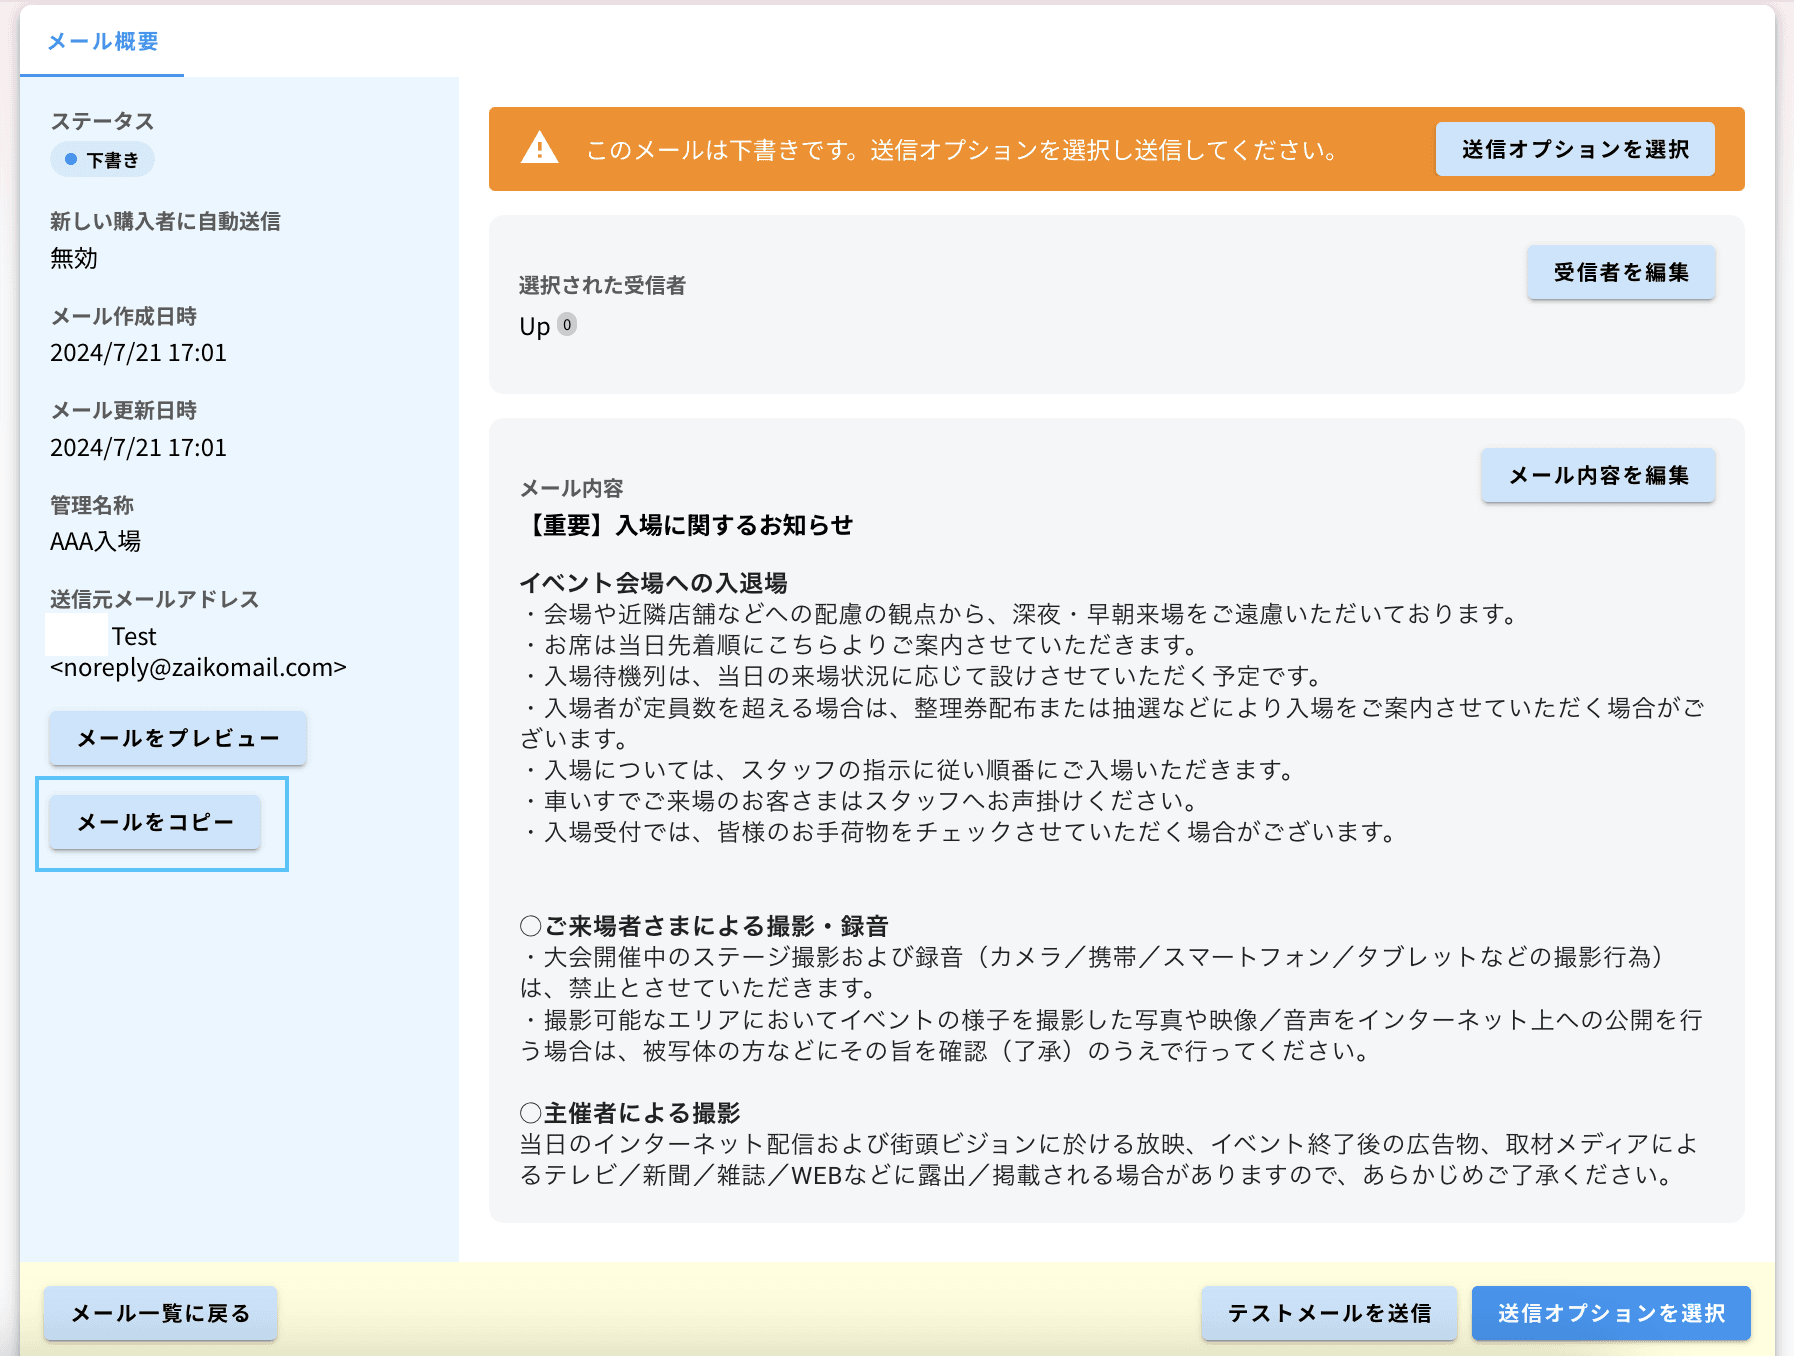Click the 下書き status badge

102,160
